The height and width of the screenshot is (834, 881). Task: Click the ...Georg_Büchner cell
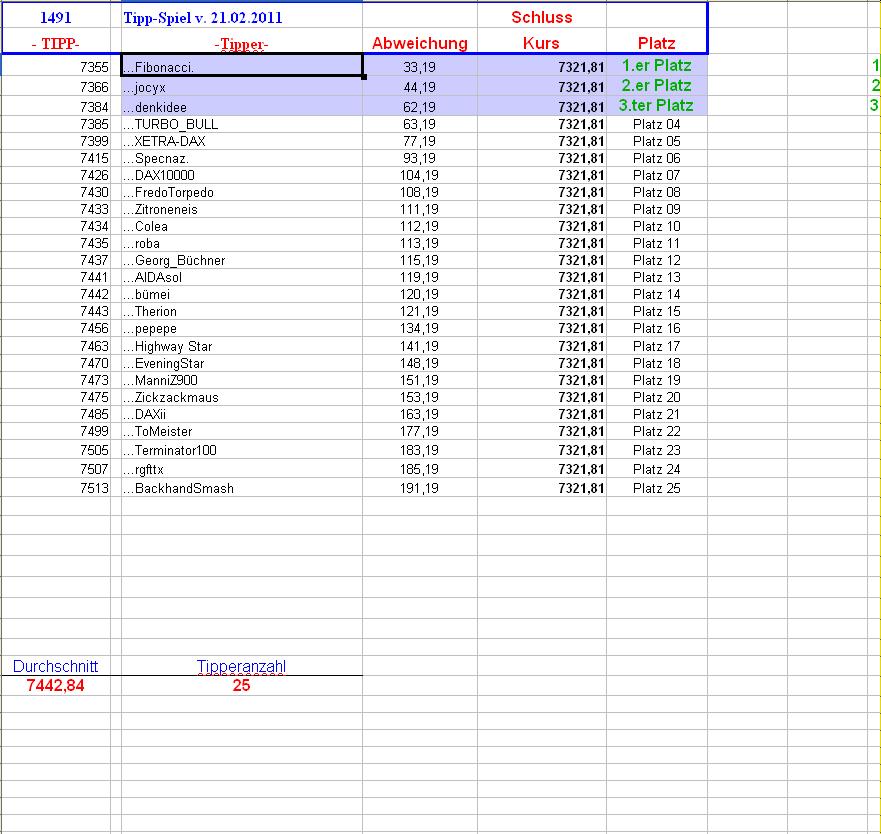(242, 260)
